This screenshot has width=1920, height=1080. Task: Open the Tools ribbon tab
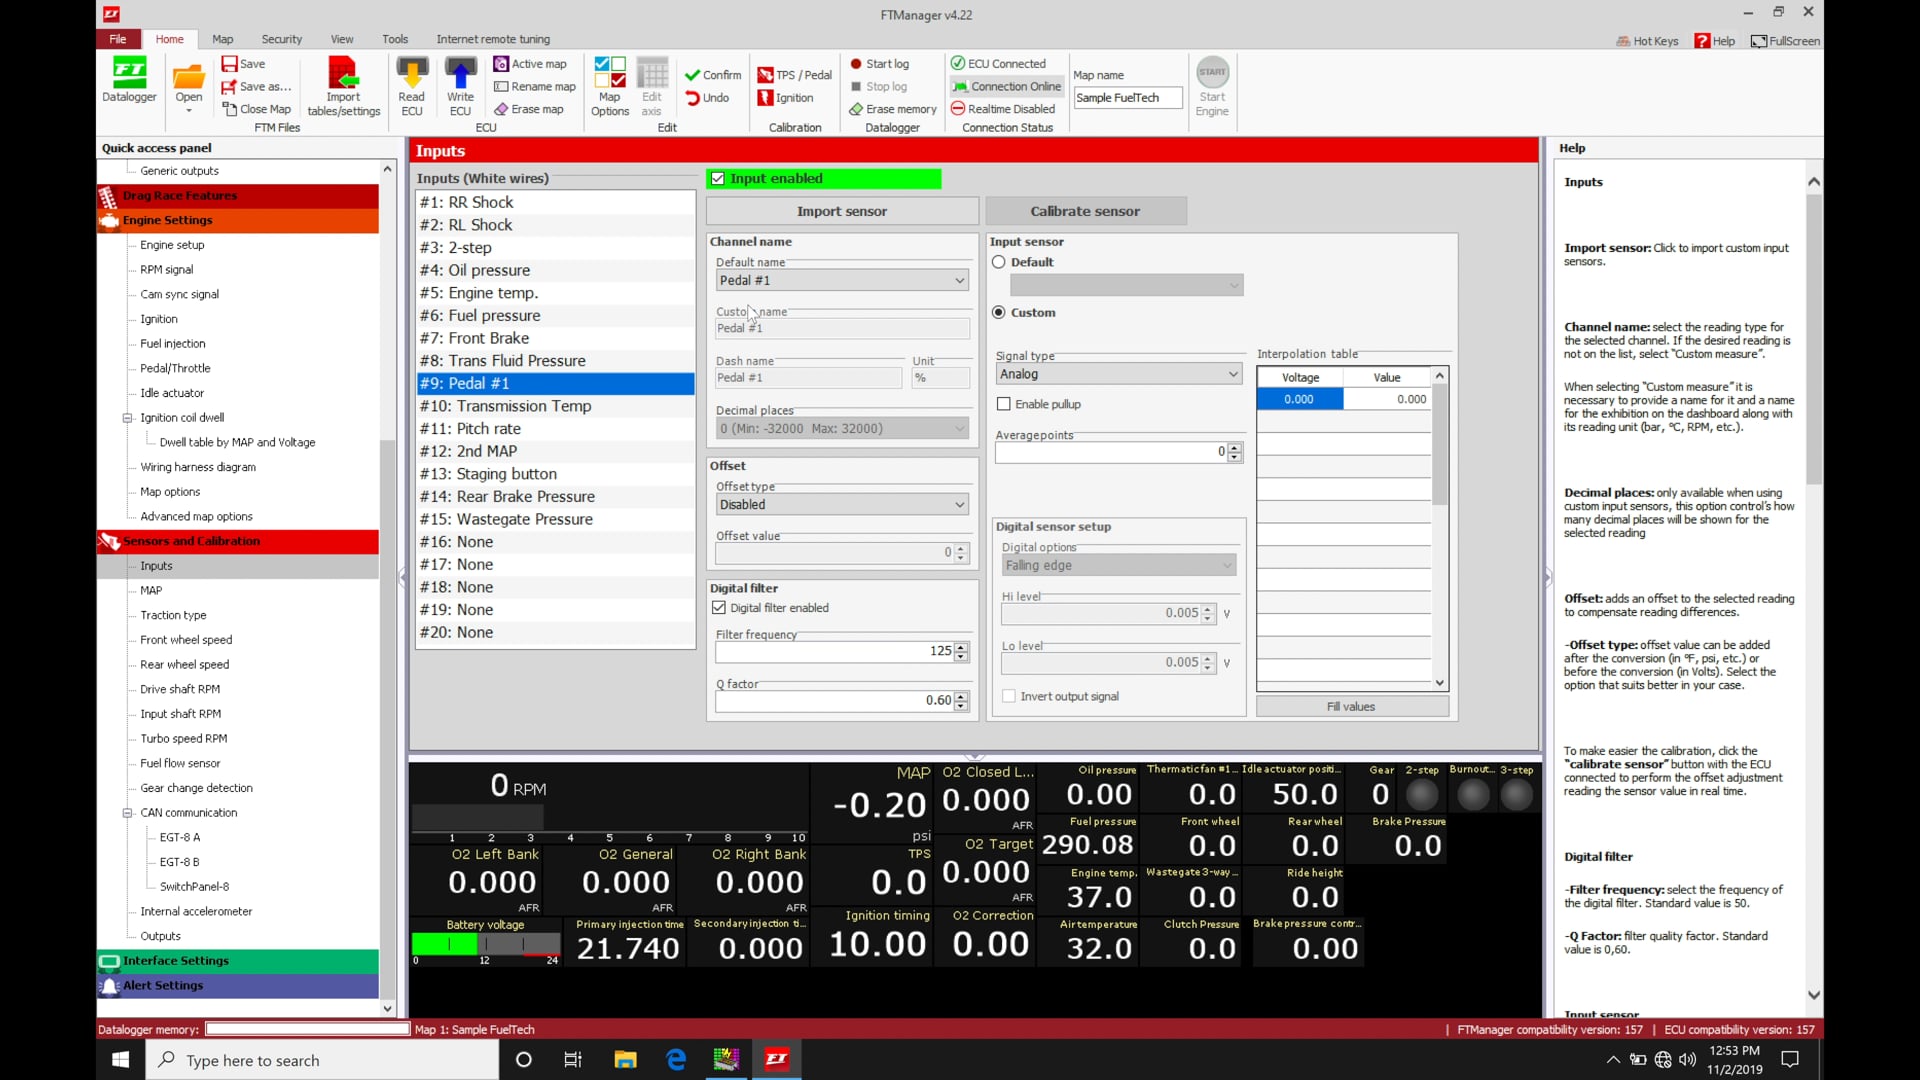395,39
